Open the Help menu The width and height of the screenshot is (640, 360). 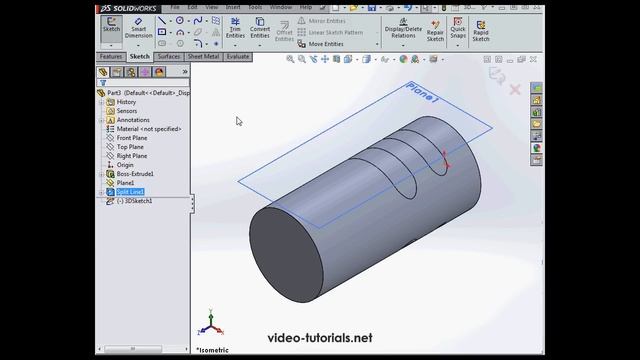point(306,7)
